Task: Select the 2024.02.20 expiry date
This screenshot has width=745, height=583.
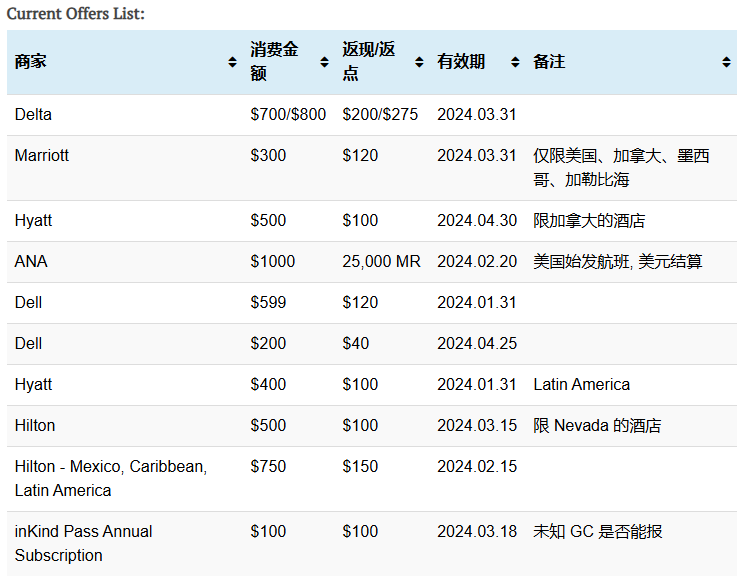Action: click(477, 261)
